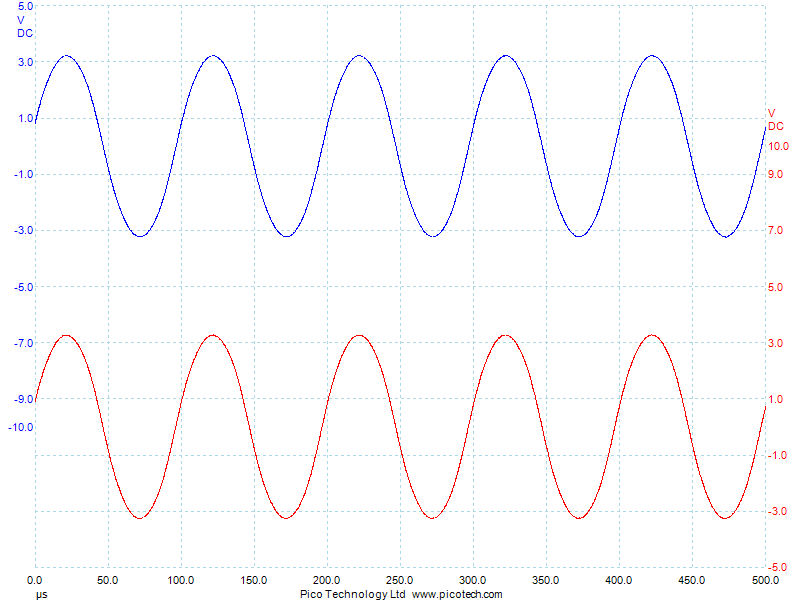Click the blue DC coupling label
Viewport: 800px width, 600px height.
[25, 33]
